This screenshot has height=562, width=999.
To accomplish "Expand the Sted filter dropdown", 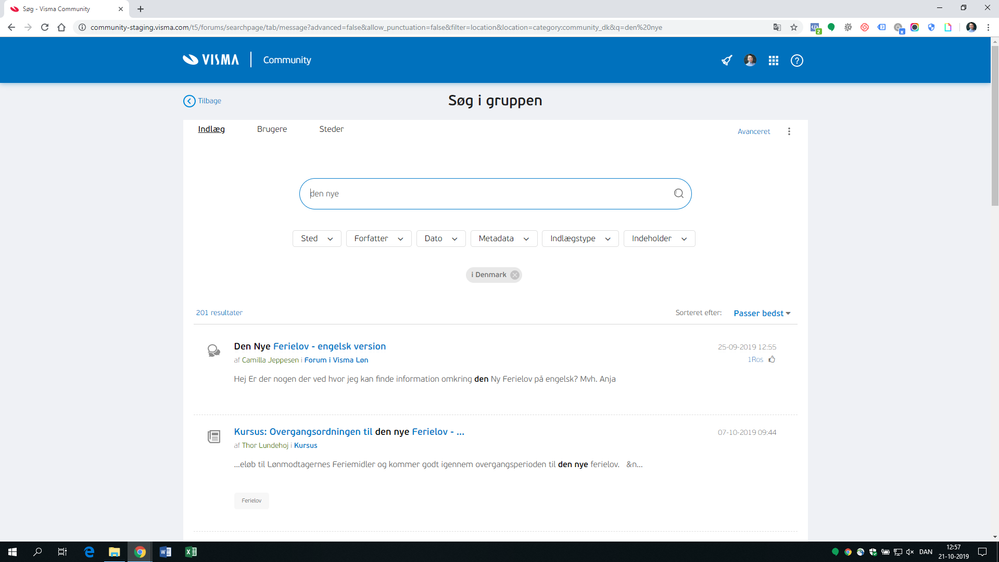I will click(x=317, y=238).
